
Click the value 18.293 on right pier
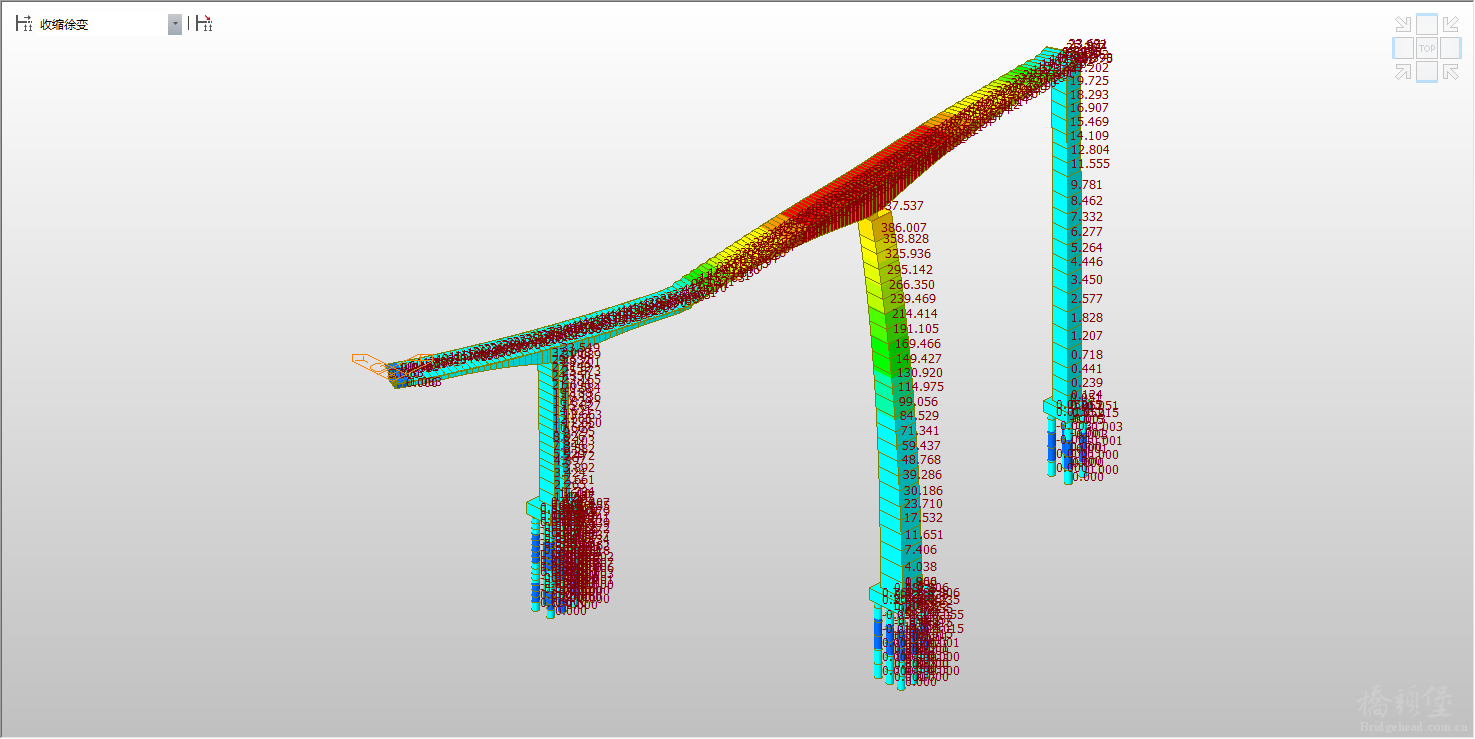[x=1089, y=95]
